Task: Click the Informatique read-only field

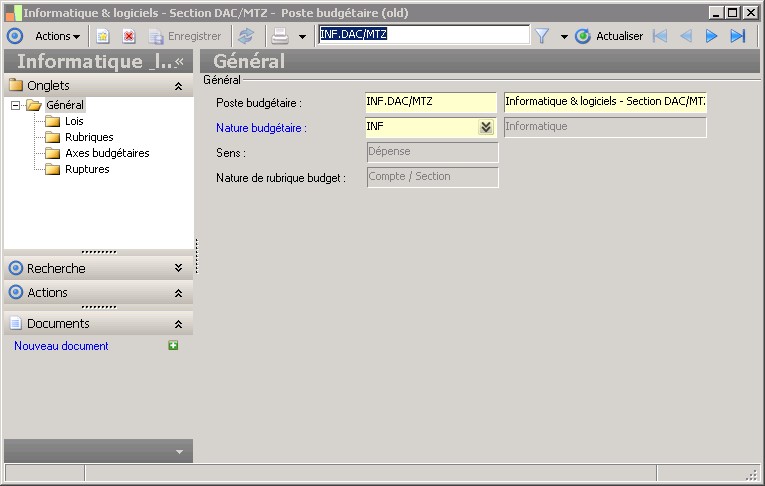Action: point(605,127)
